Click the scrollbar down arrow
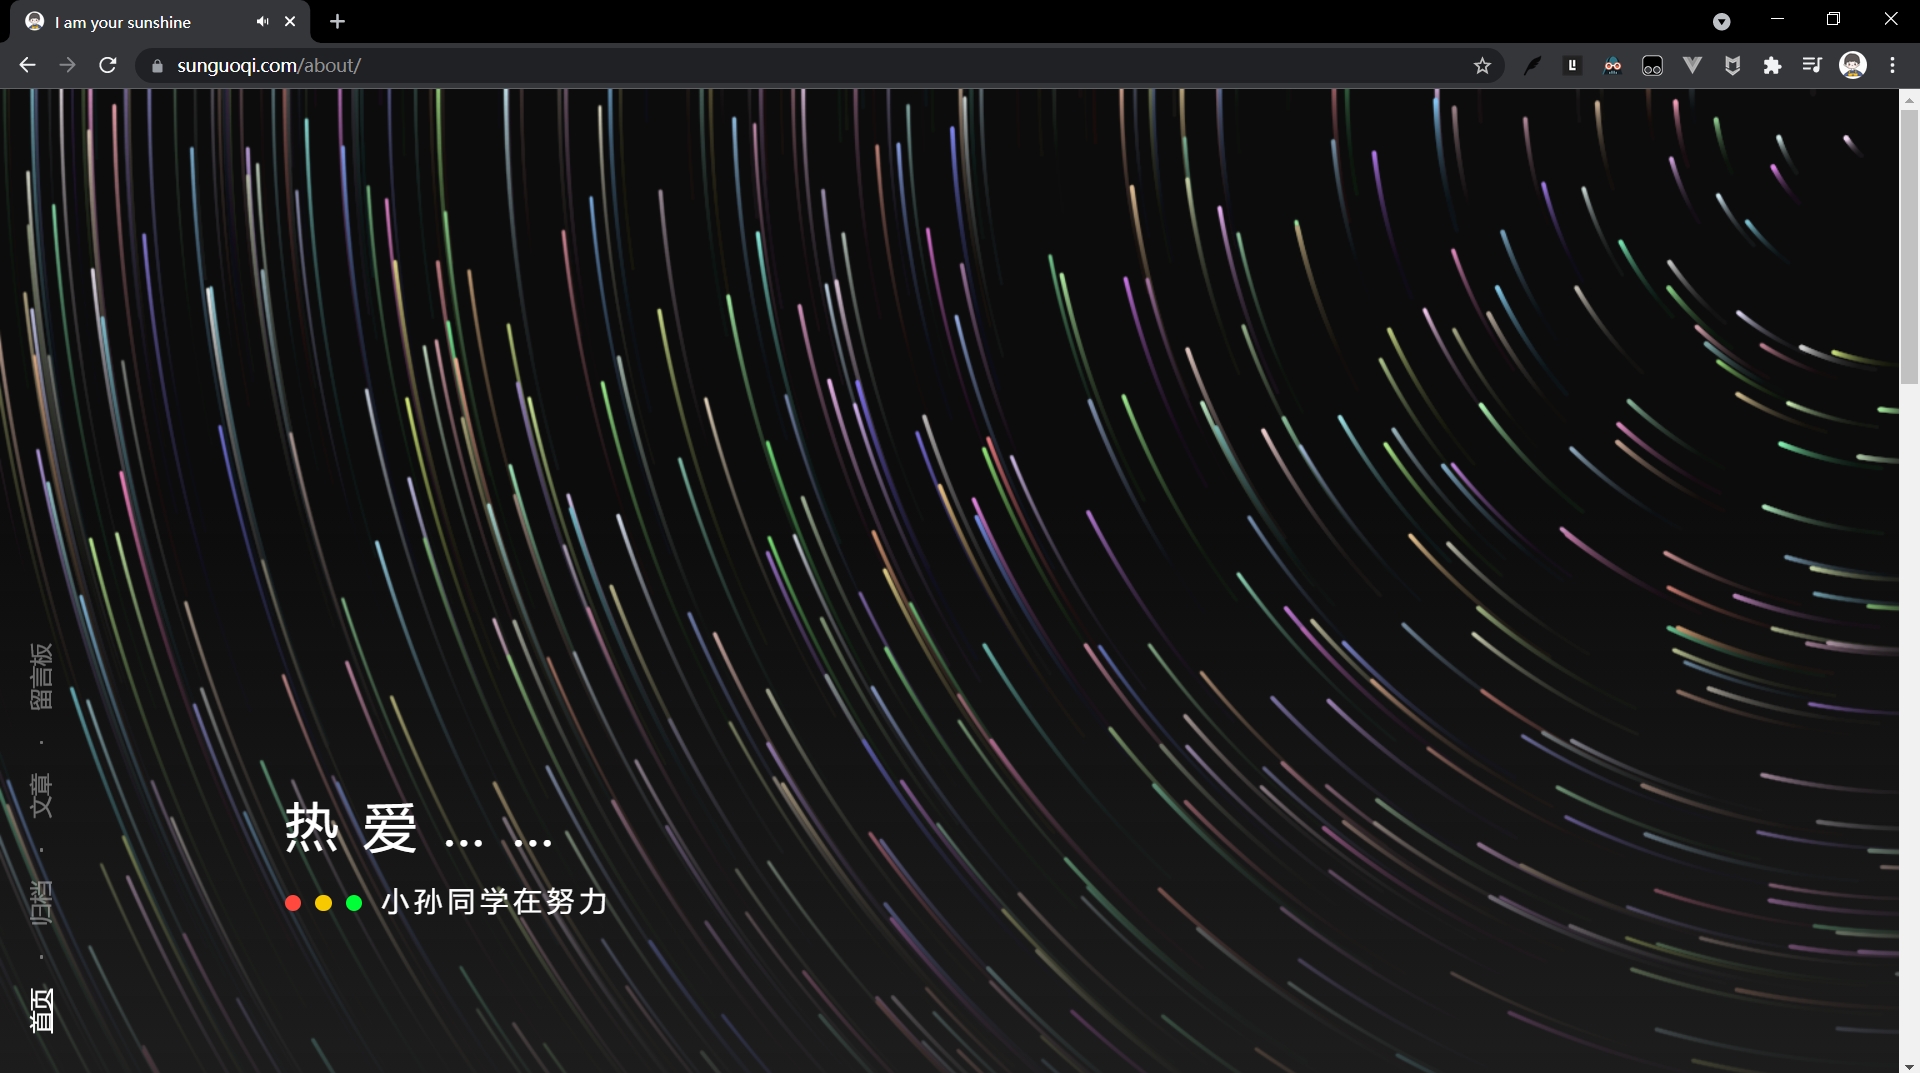1920x1073 pixels. pos(1909,1065)
